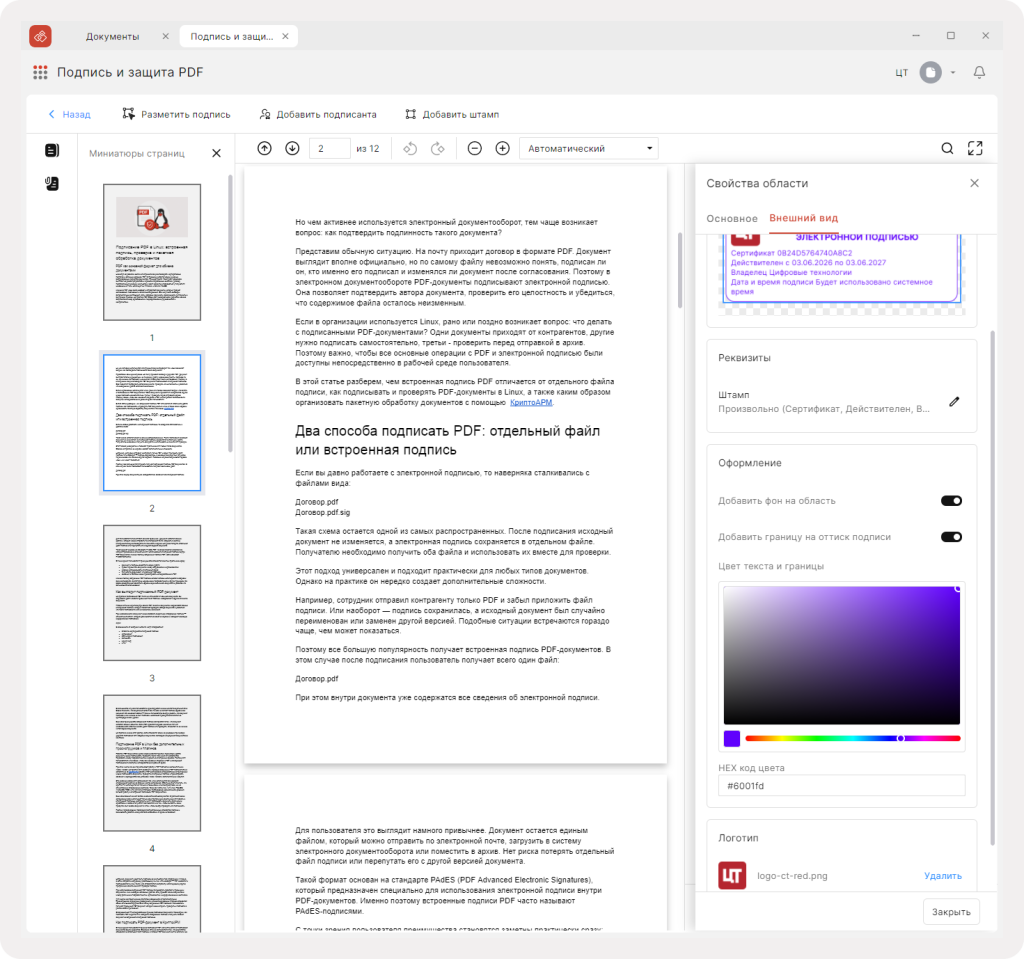Image resolution: width=1024 pixels, height=959 pixels.
Task: Select page 3 thumbnail
Action: pyautogui.click(x=152, y=593)
